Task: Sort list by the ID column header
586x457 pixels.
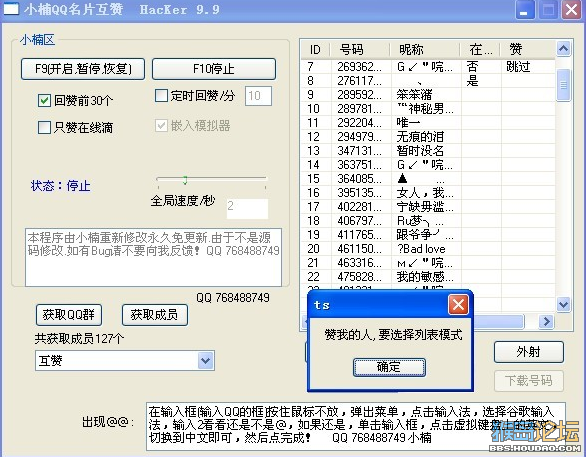Action: coord(315,49)
